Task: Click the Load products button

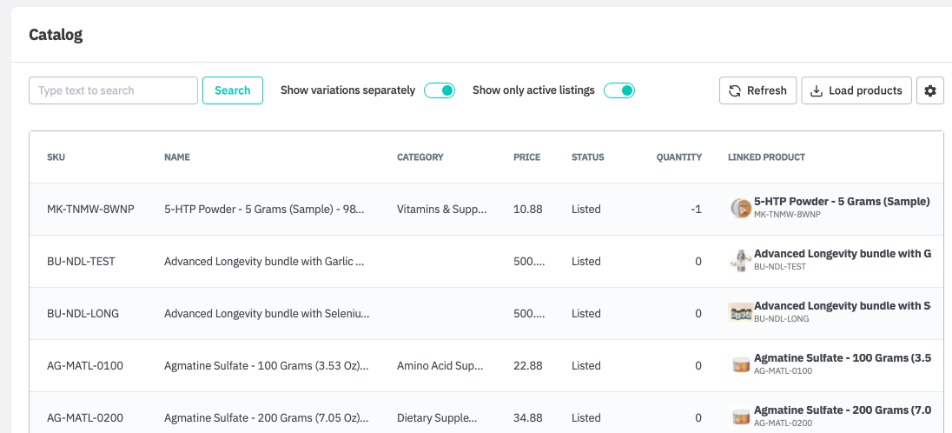Action: point(856,91)
